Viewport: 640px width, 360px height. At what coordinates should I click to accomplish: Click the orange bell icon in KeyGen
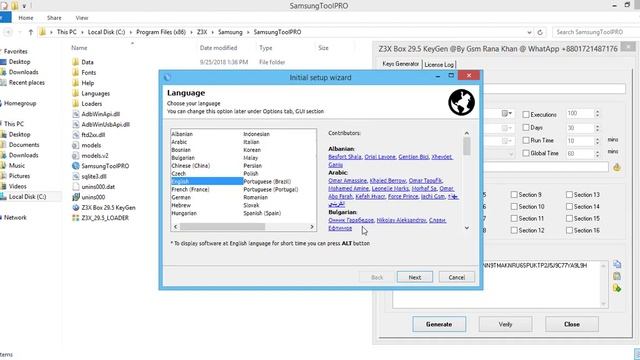(x=617, y=167)
